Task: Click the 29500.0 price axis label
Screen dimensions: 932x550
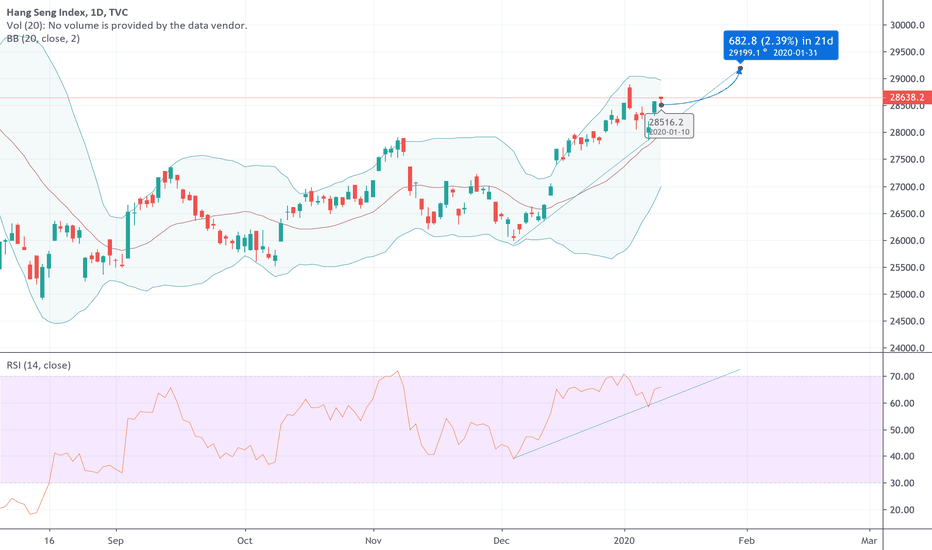Action: tap(907, 52)
